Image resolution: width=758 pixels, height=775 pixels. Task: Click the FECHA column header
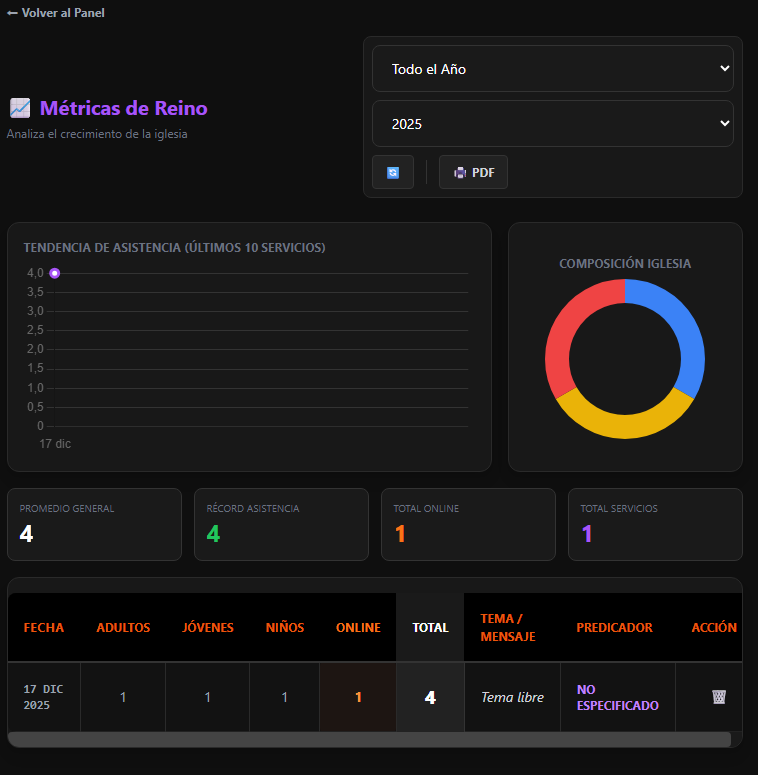44,628
